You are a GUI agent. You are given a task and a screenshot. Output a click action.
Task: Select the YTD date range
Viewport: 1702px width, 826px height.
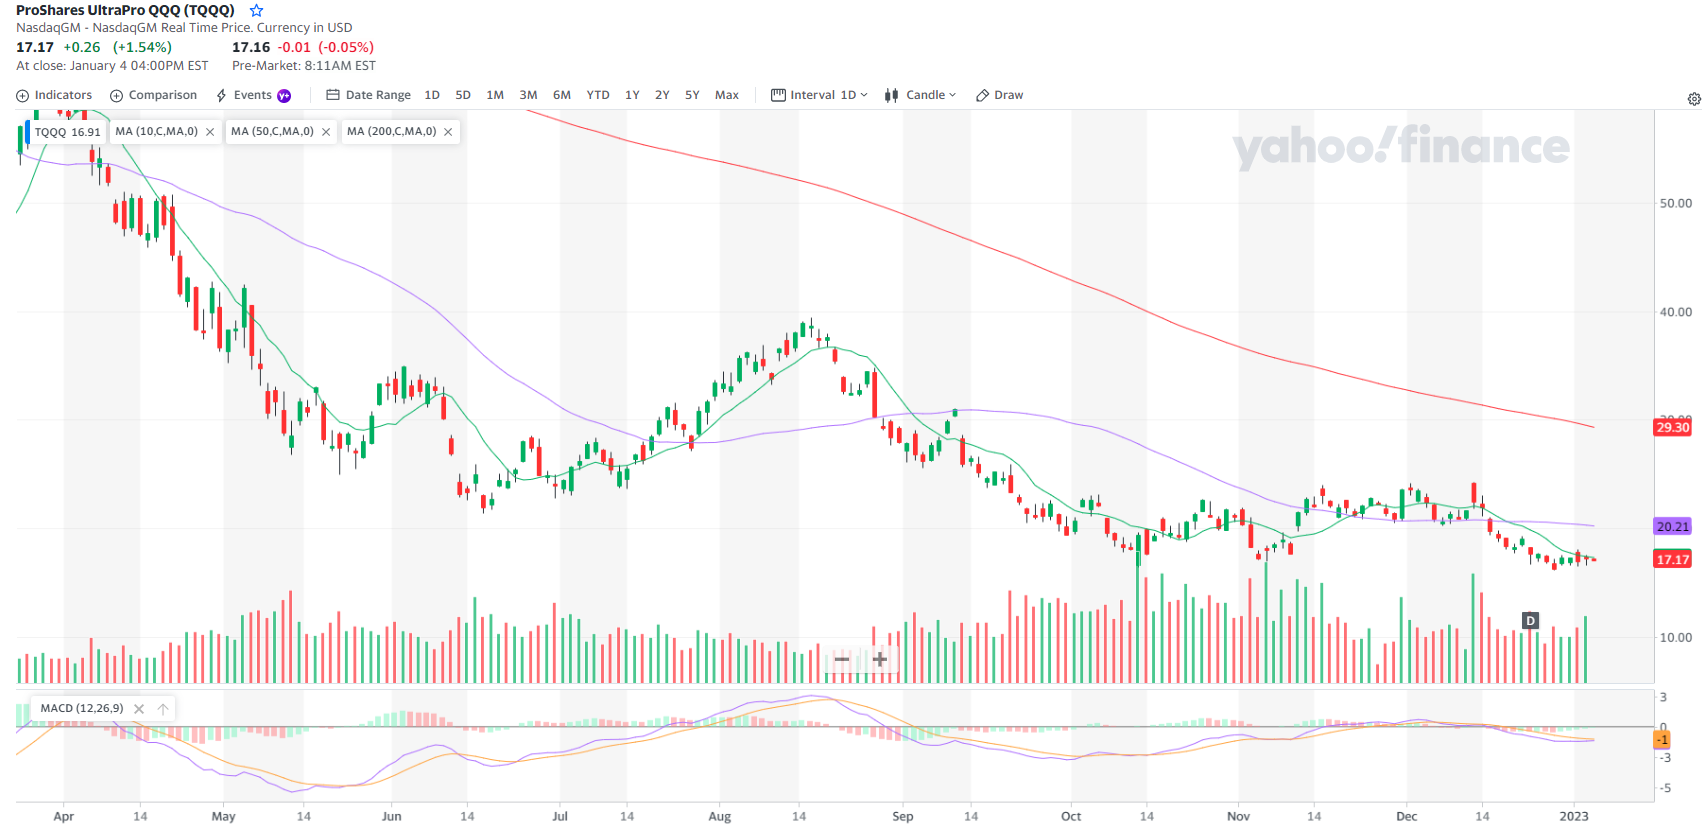598,95
